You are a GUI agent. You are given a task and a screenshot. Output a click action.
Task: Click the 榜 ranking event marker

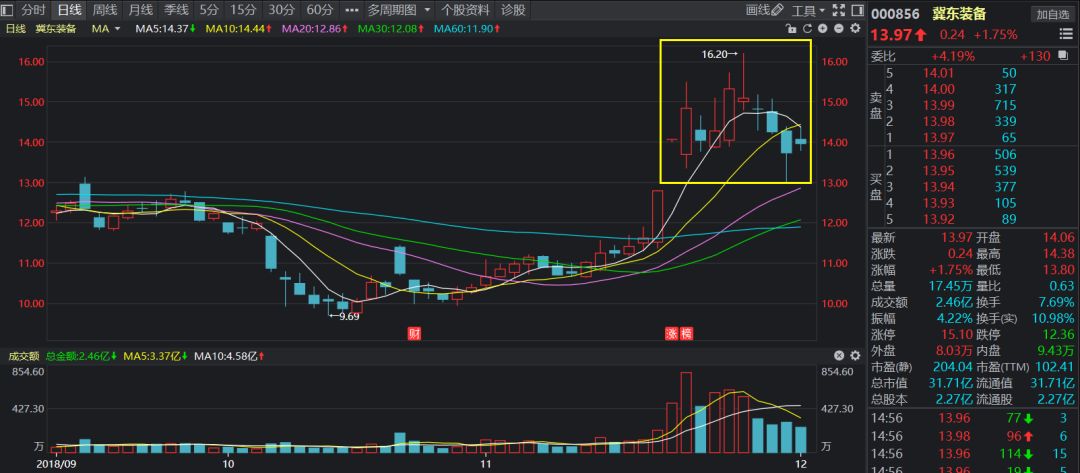click(x=686, y=334)
